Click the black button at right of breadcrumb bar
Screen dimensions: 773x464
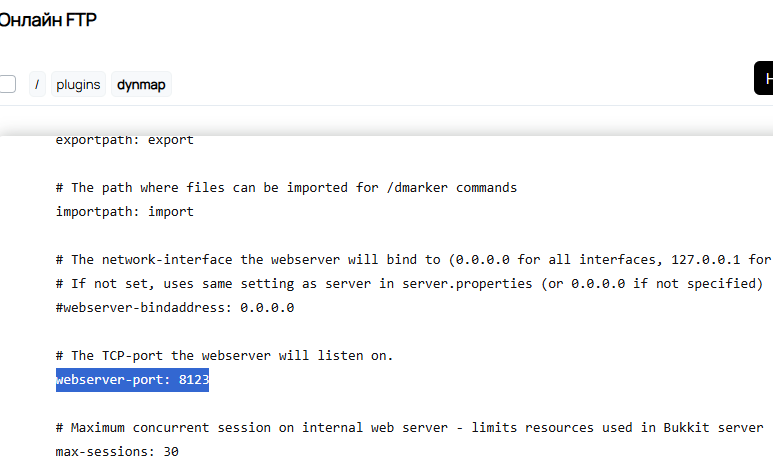pyautogui.click(x=764, y=78)
